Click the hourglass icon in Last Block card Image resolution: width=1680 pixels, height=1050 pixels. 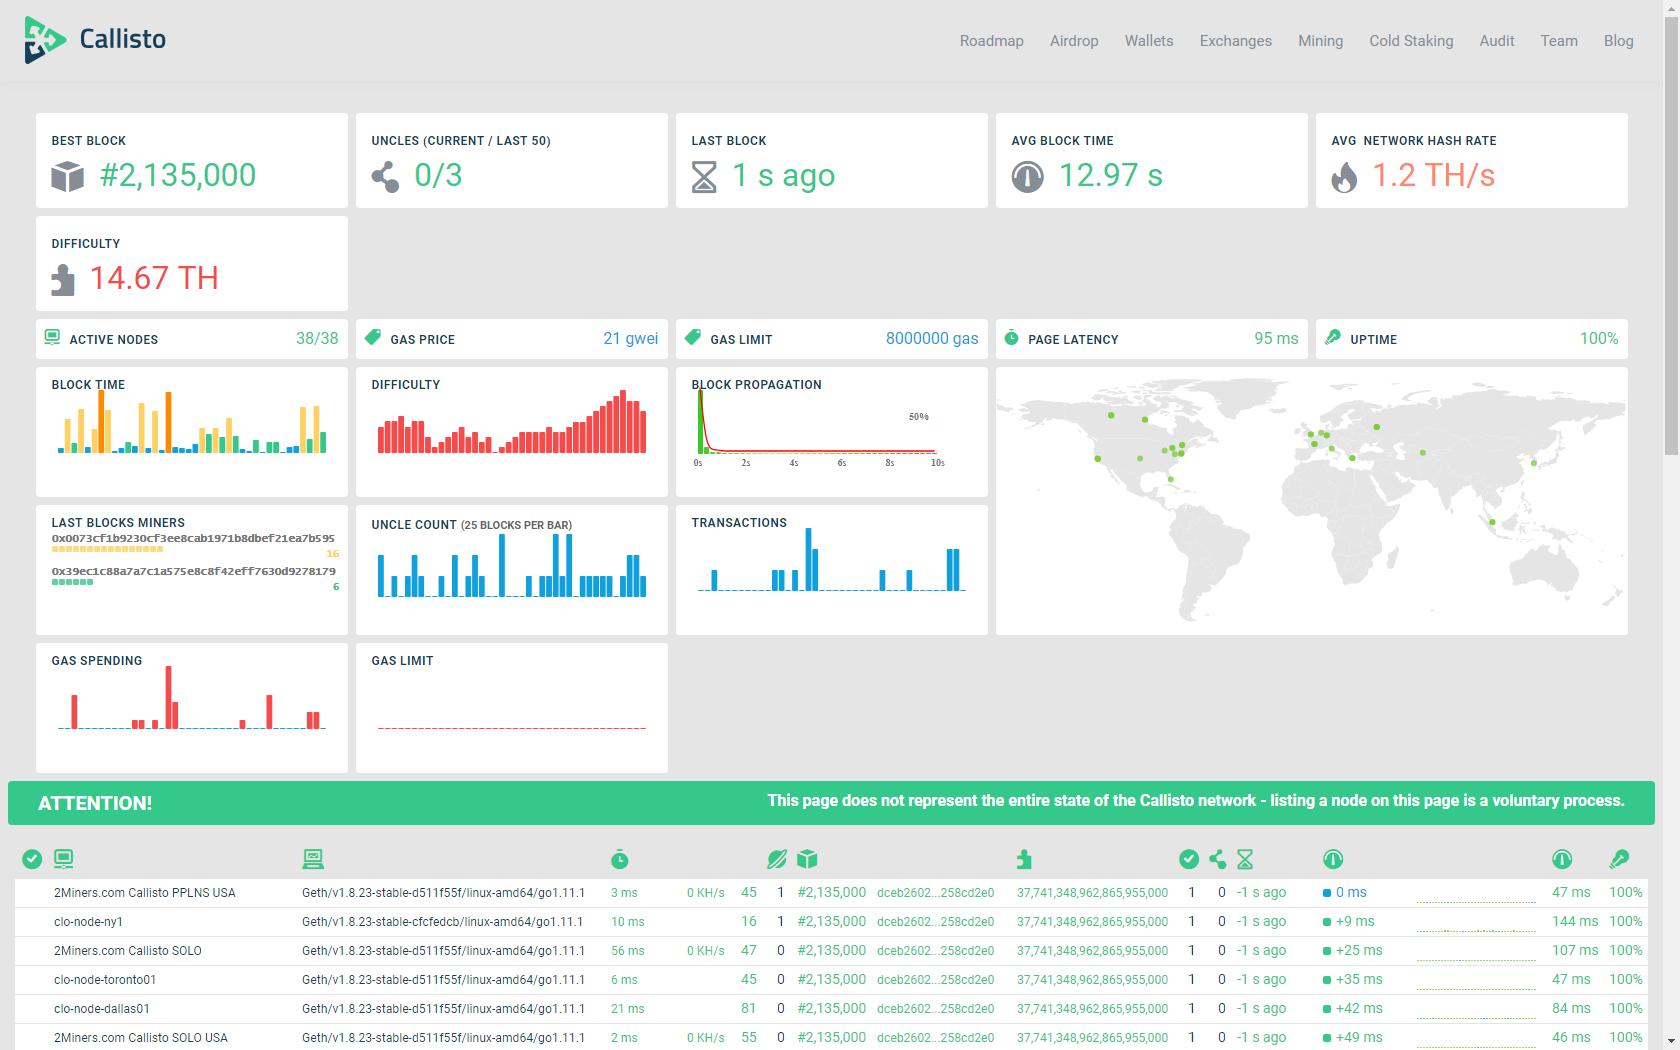704,177
